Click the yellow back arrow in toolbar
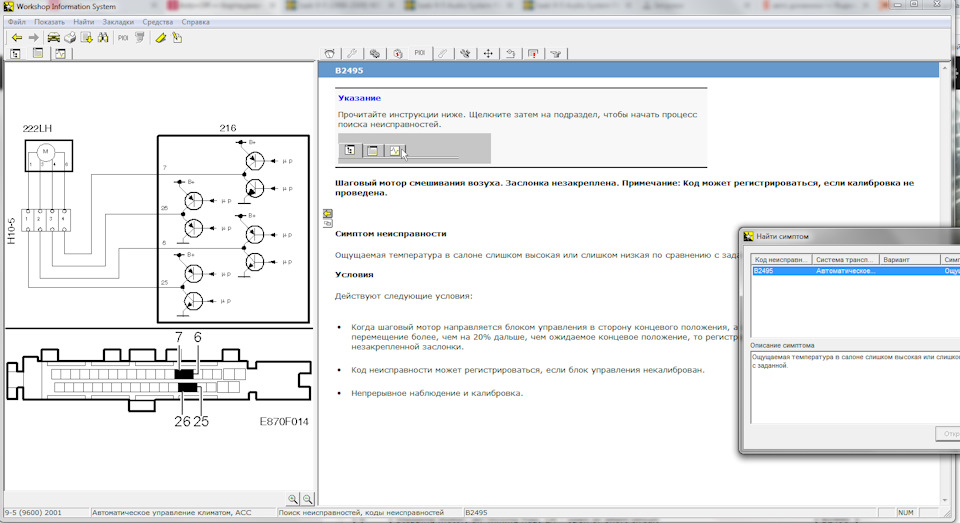 (17, 38)
